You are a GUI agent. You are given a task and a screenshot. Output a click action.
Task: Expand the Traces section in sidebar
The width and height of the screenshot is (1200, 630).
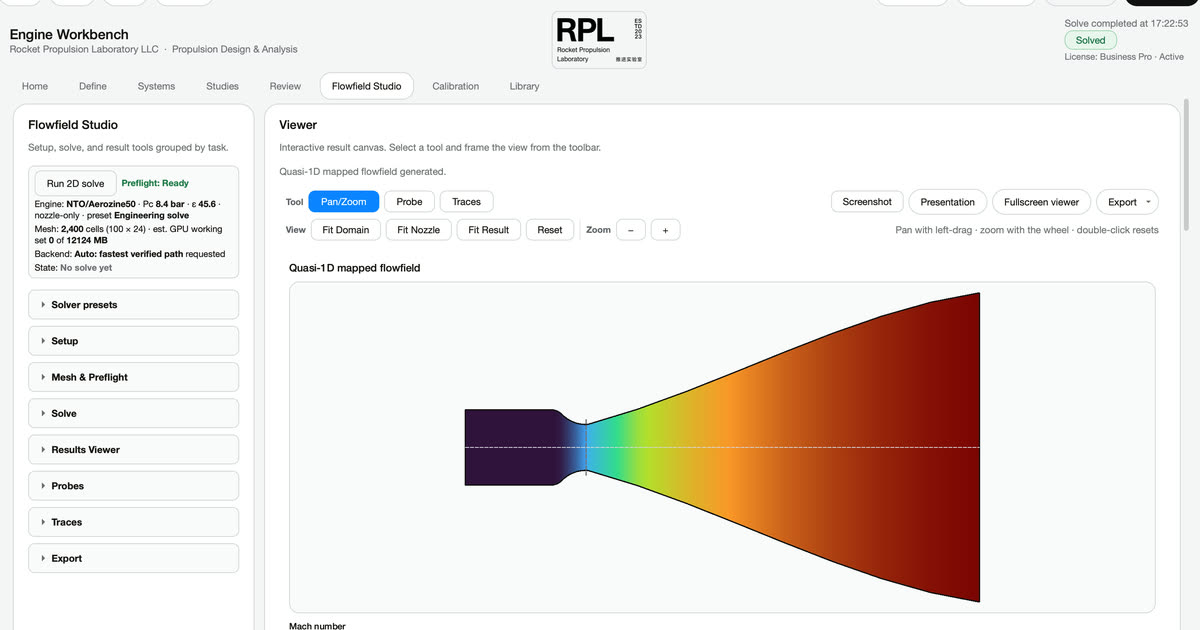[x=133, y=522]
